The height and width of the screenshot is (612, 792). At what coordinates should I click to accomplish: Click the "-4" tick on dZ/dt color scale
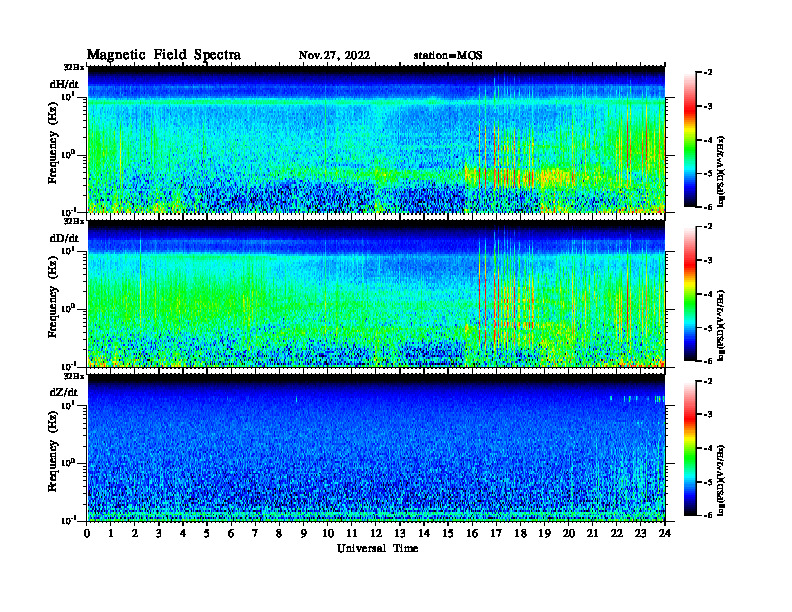[x=708, y=448]
